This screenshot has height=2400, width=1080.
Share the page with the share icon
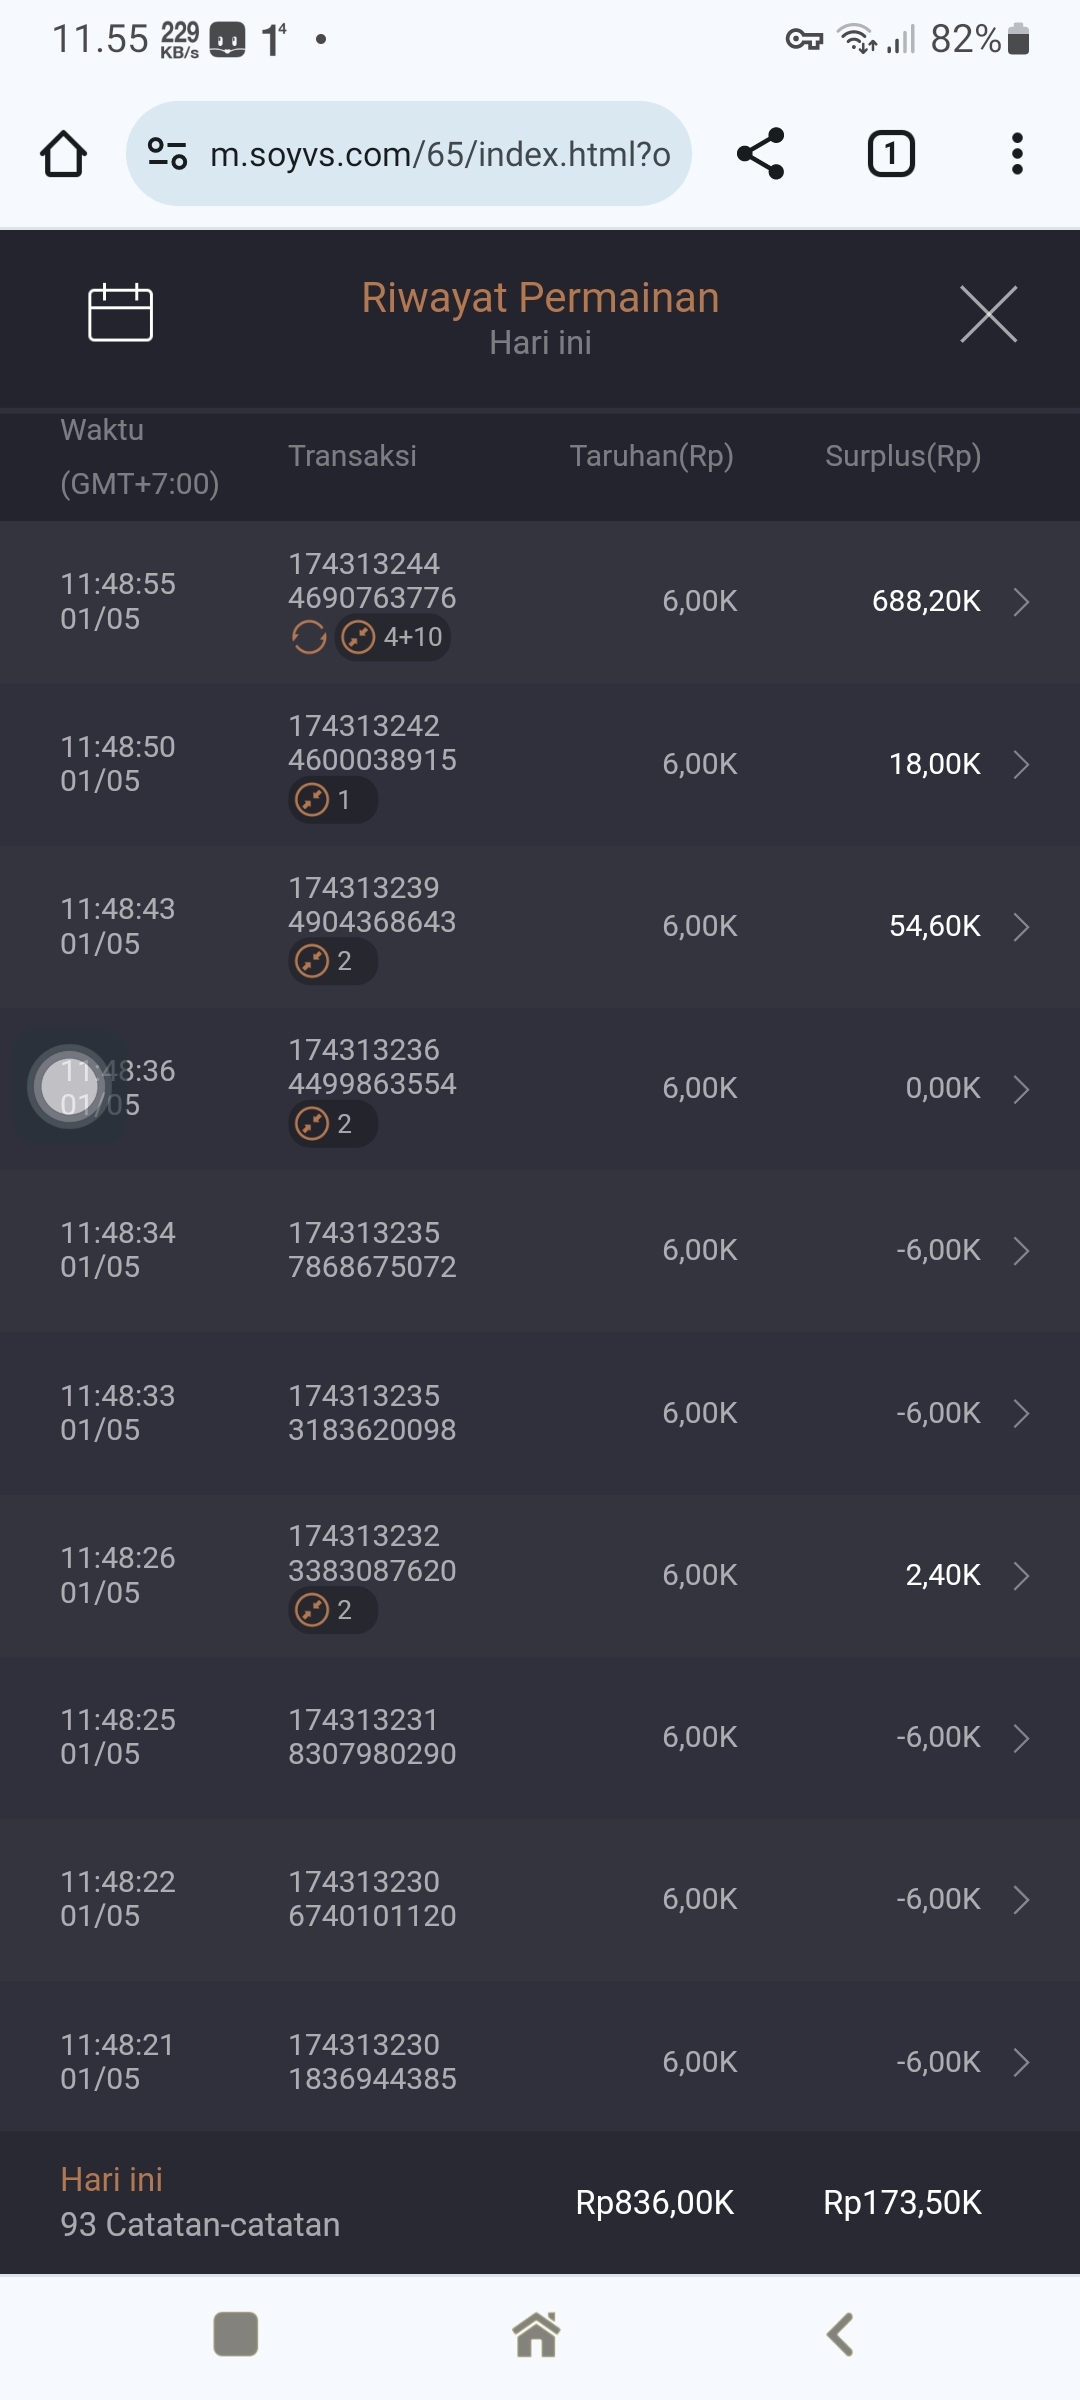pyautogui.click(x=760, y=154)
